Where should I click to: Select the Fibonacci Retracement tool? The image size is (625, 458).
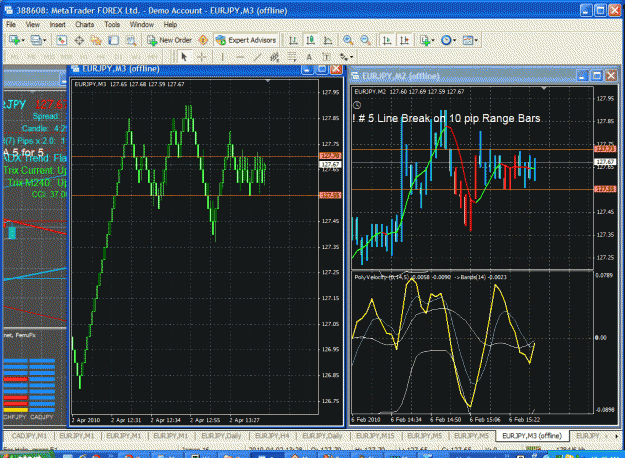pyautogui.click(x=292, y=57)
